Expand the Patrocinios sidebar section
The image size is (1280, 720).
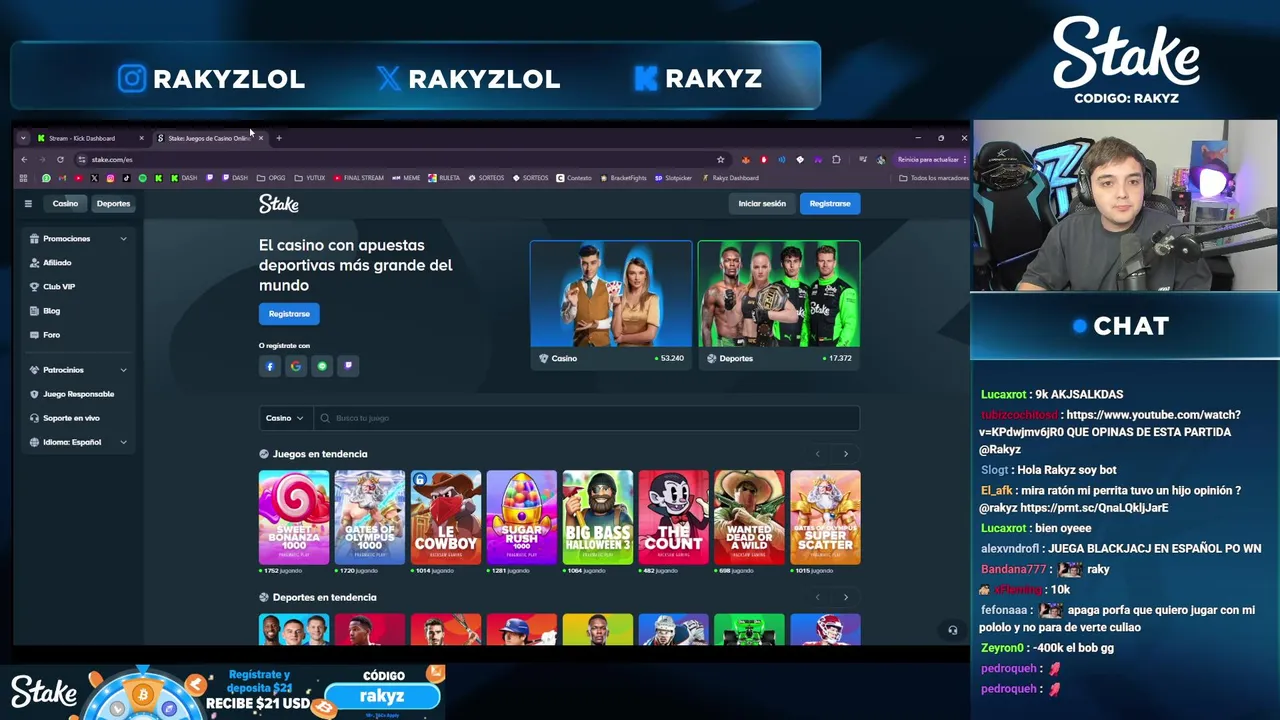click(79, 370)
